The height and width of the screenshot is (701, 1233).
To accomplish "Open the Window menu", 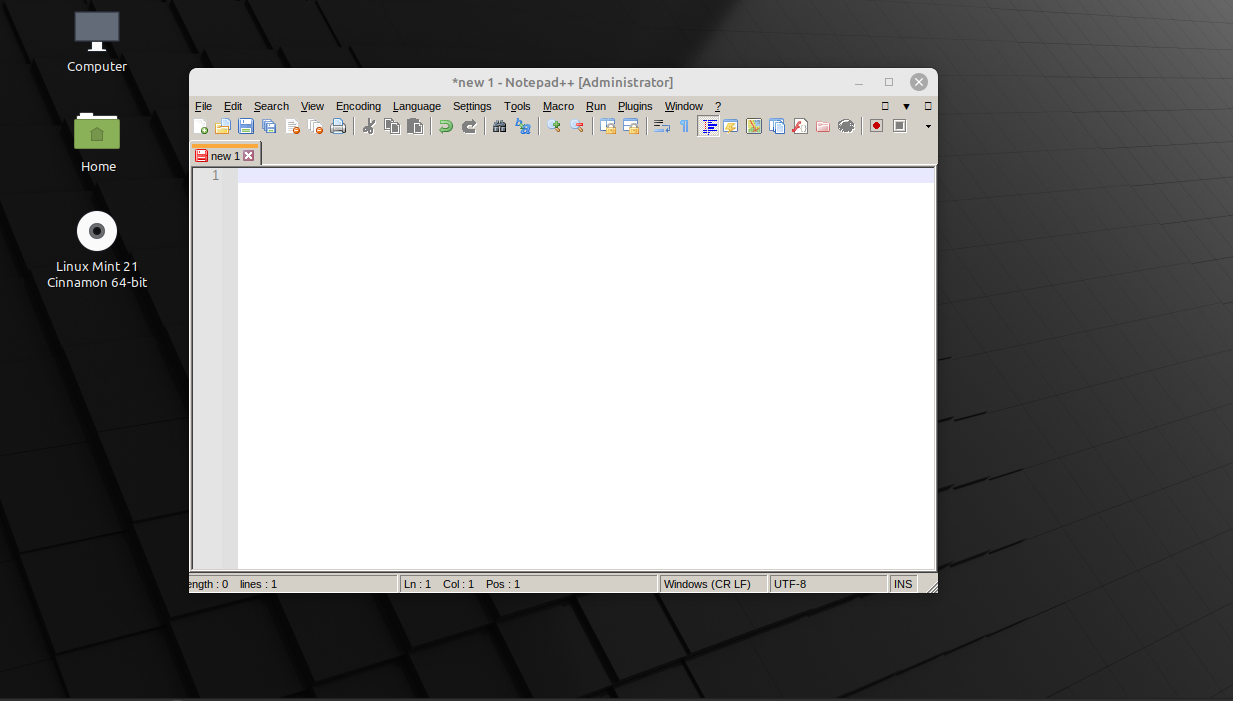I will point(684,106).
